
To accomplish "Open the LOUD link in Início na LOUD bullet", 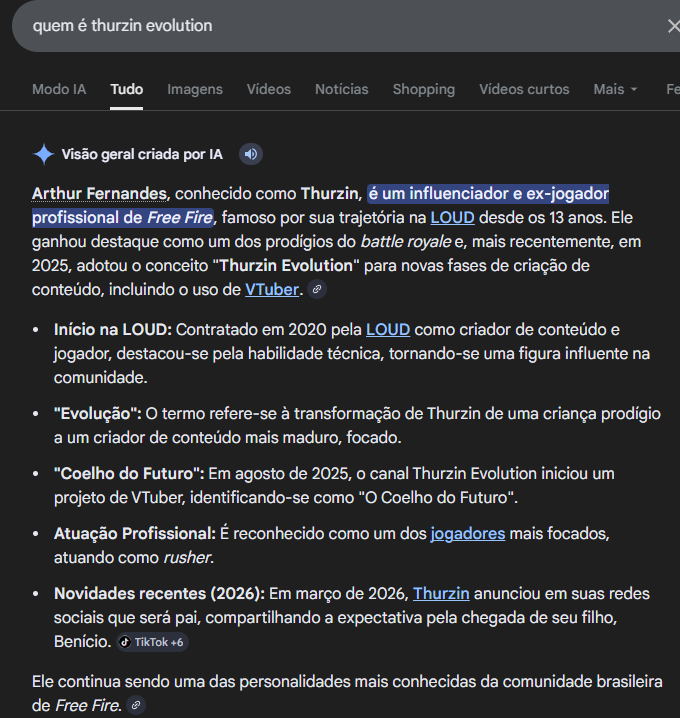I will tap(388, 330).
